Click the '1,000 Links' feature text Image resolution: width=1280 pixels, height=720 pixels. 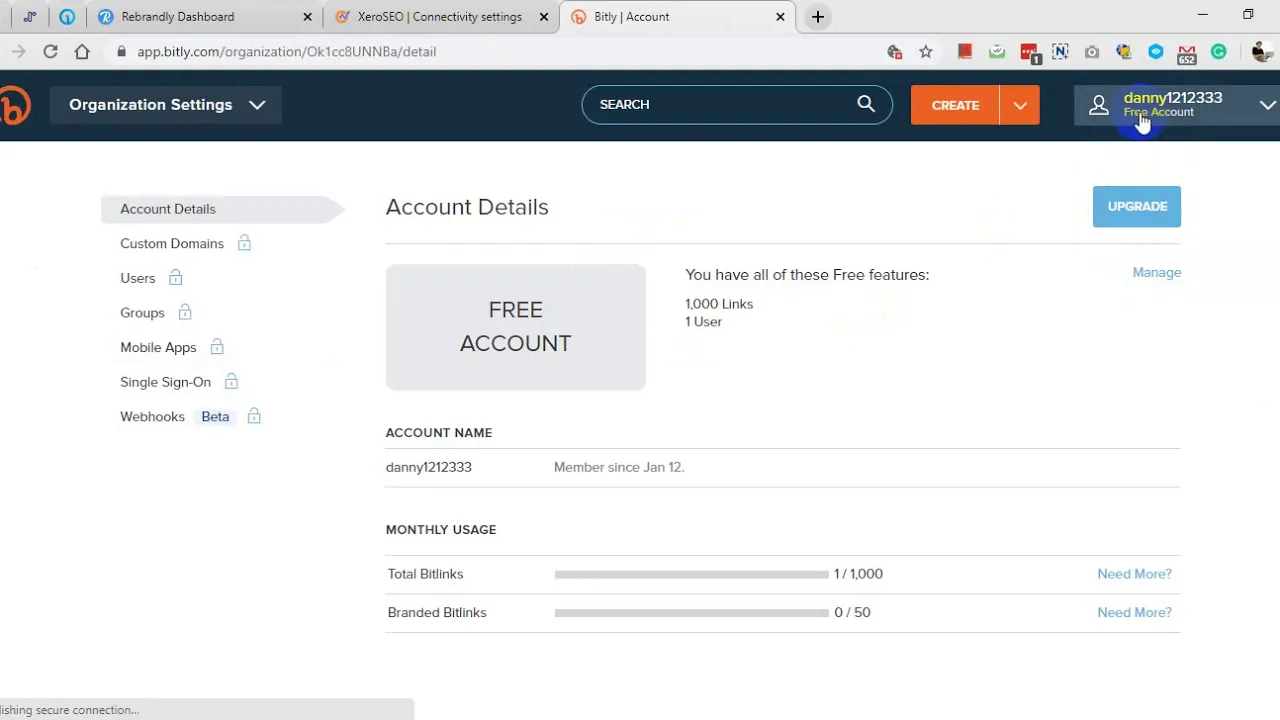[x=719, y=304]
